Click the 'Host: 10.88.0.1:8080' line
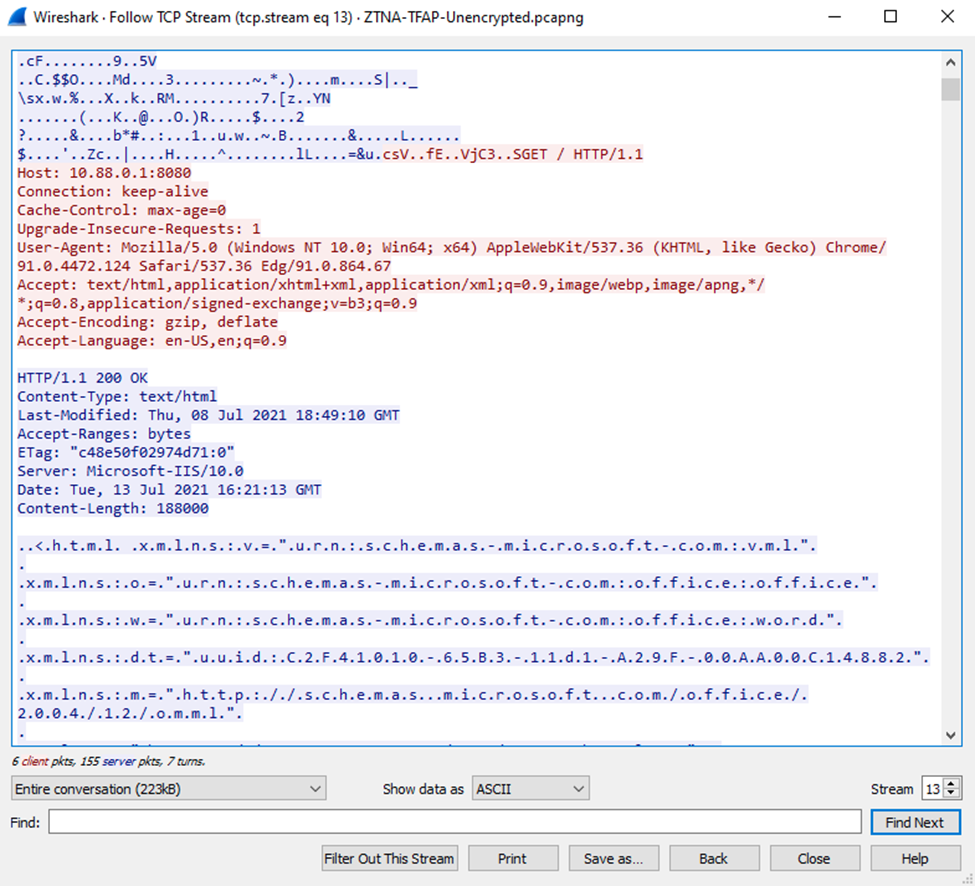 104,172
